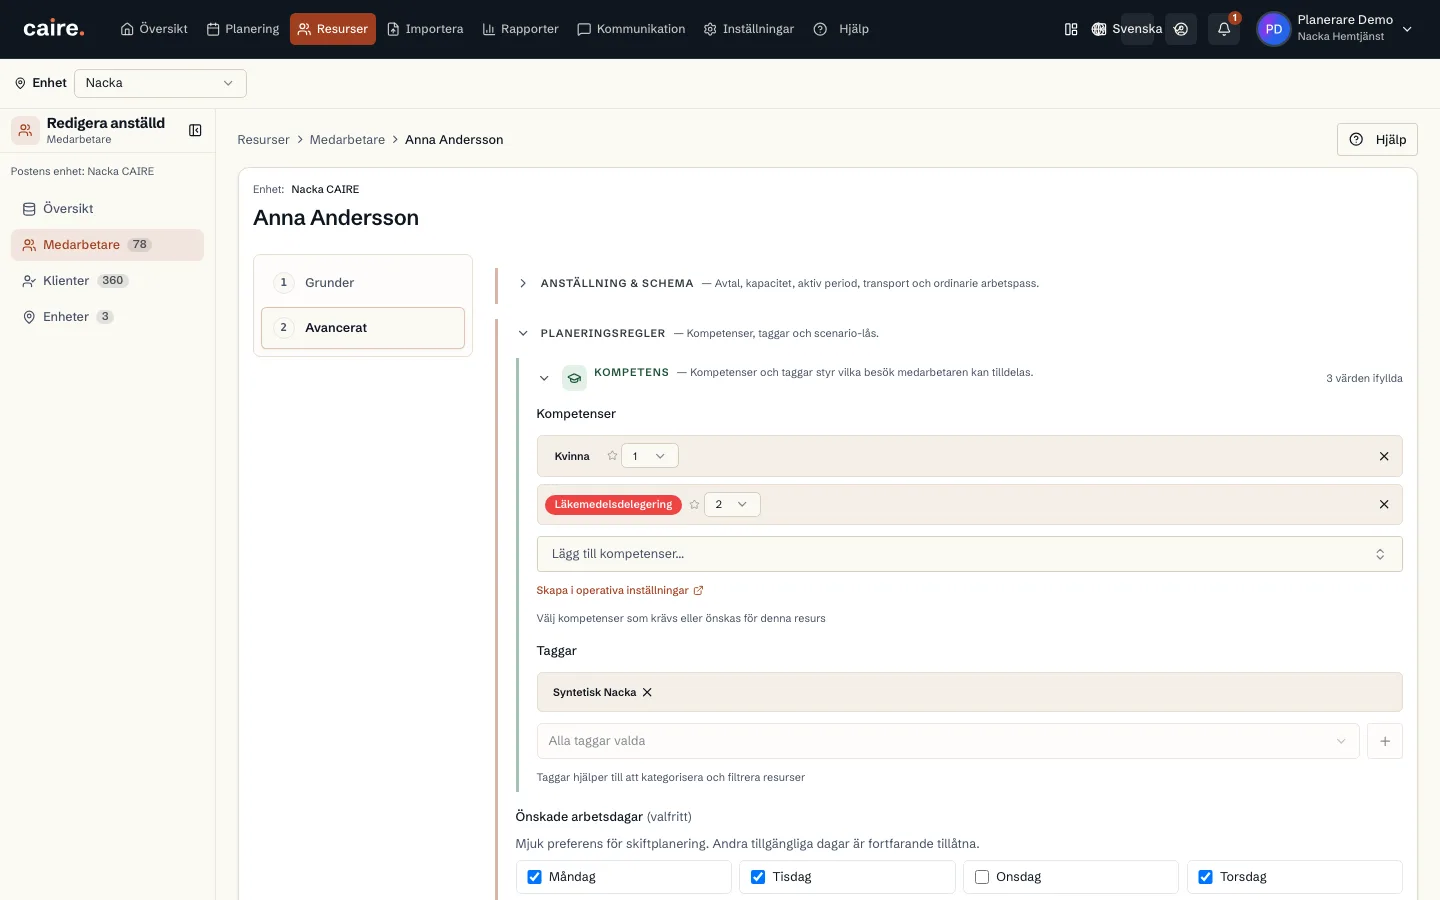Click the question mark icon in Hjälp button
This screenshot has height=900, width=1440.
[1356, 140]
